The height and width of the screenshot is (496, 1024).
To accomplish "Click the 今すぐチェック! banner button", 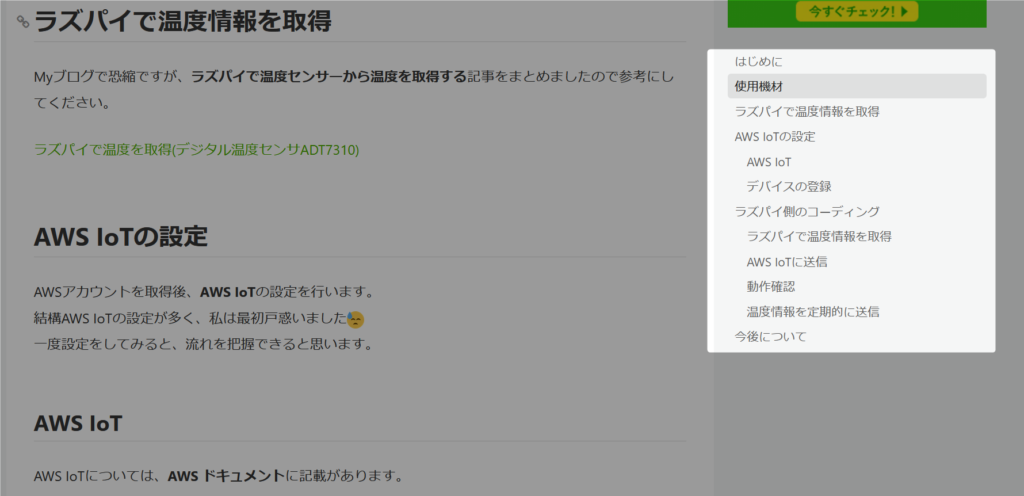I will 857,11.
